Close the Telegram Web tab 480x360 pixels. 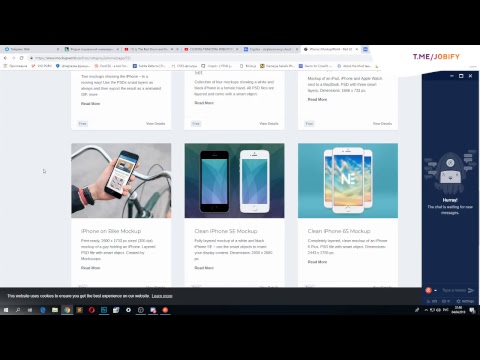(58, 49)
